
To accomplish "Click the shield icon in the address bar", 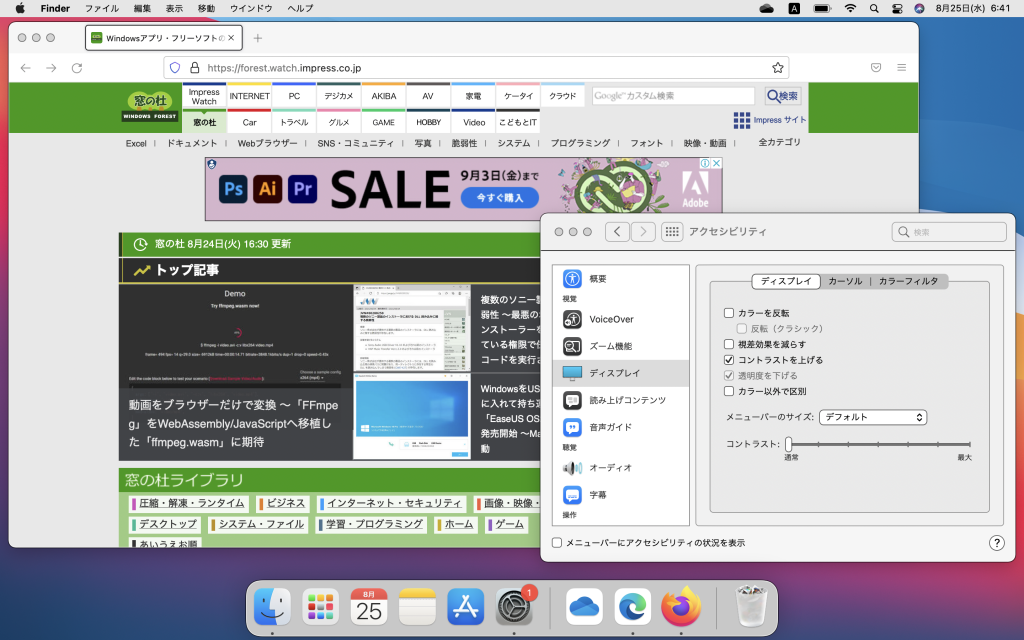I will point(178,66).
